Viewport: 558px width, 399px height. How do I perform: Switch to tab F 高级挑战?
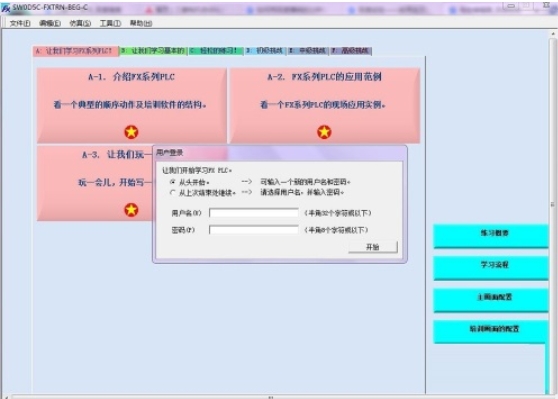click(x=351, y=51)
